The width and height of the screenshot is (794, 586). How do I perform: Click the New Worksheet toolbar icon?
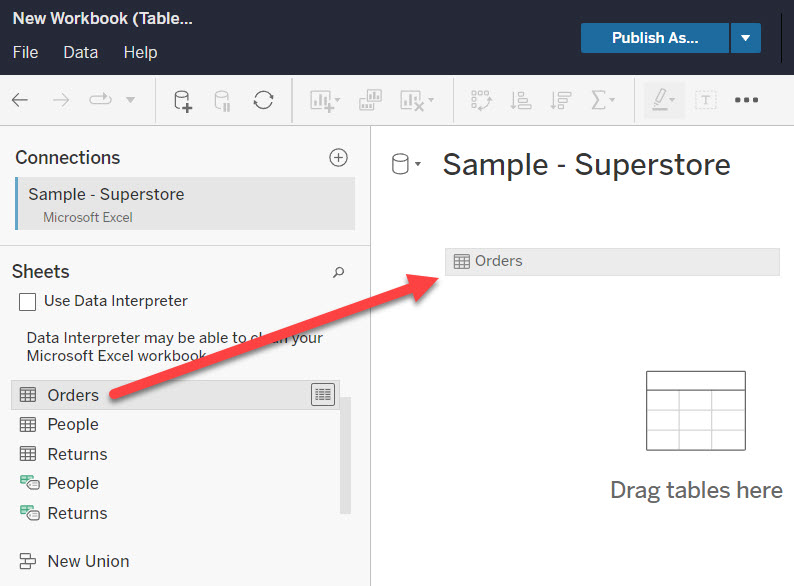(x=324, y=100)
